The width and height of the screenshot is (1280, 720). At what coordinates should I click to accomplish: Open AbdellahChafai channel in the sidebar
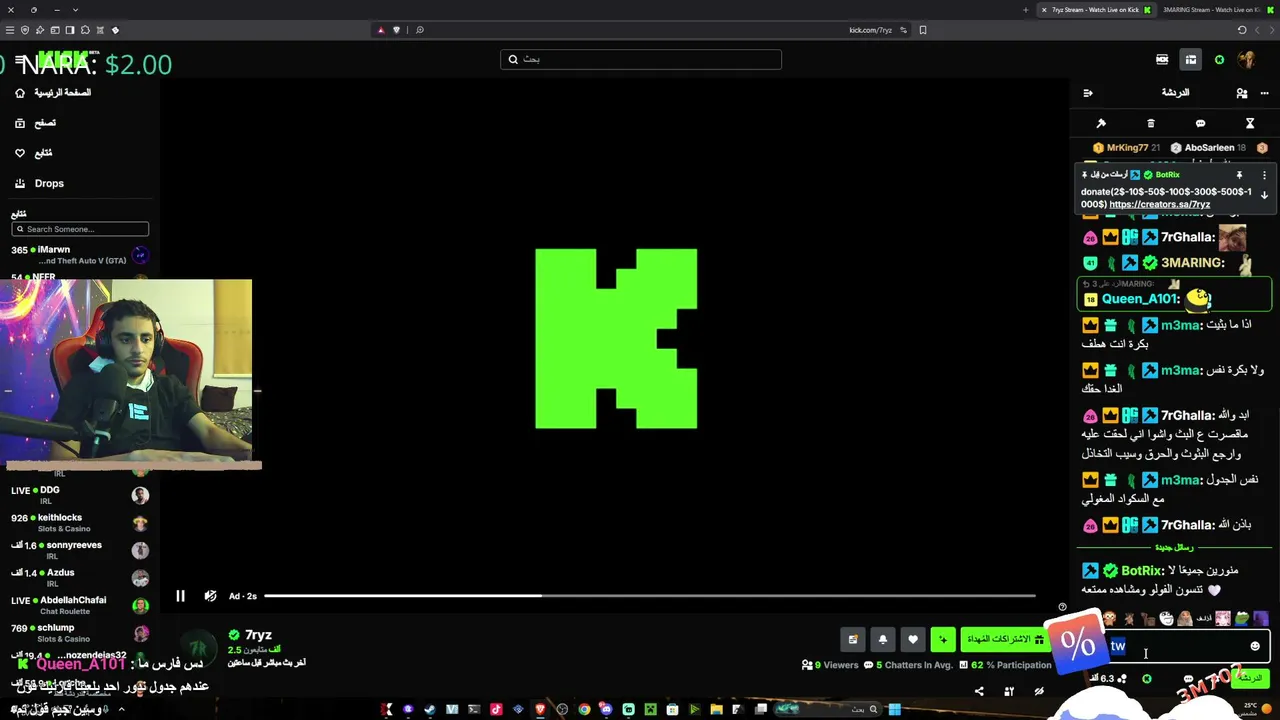80,605
